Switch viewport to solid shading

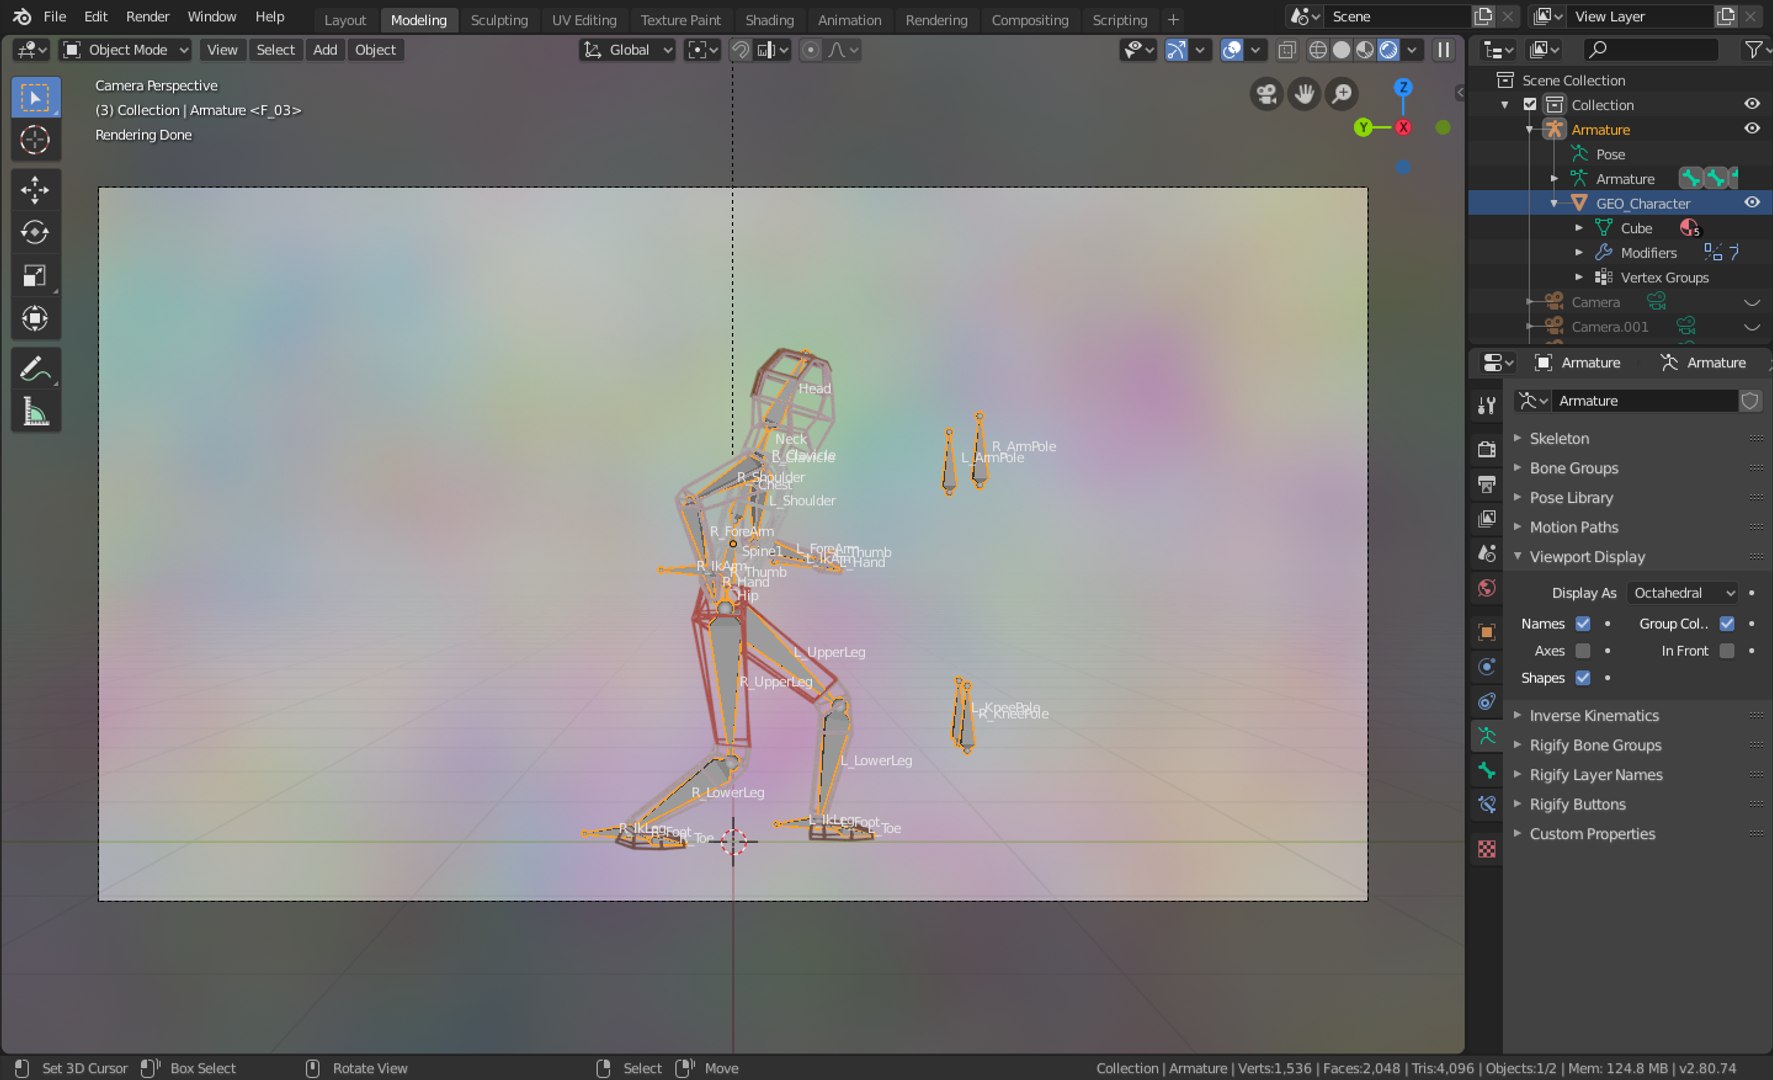tap(1341, 50)
